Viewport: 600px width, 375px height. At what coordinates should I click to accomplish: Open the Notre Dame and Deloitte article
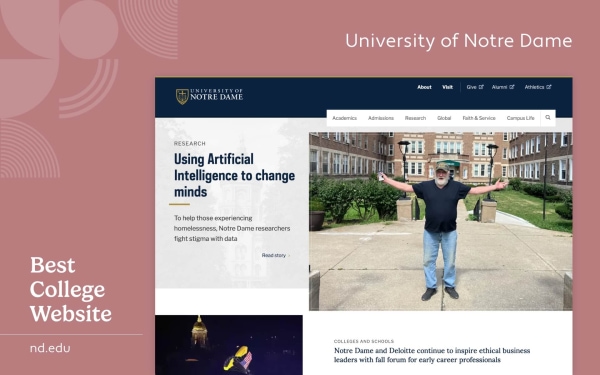coord(432,355)
